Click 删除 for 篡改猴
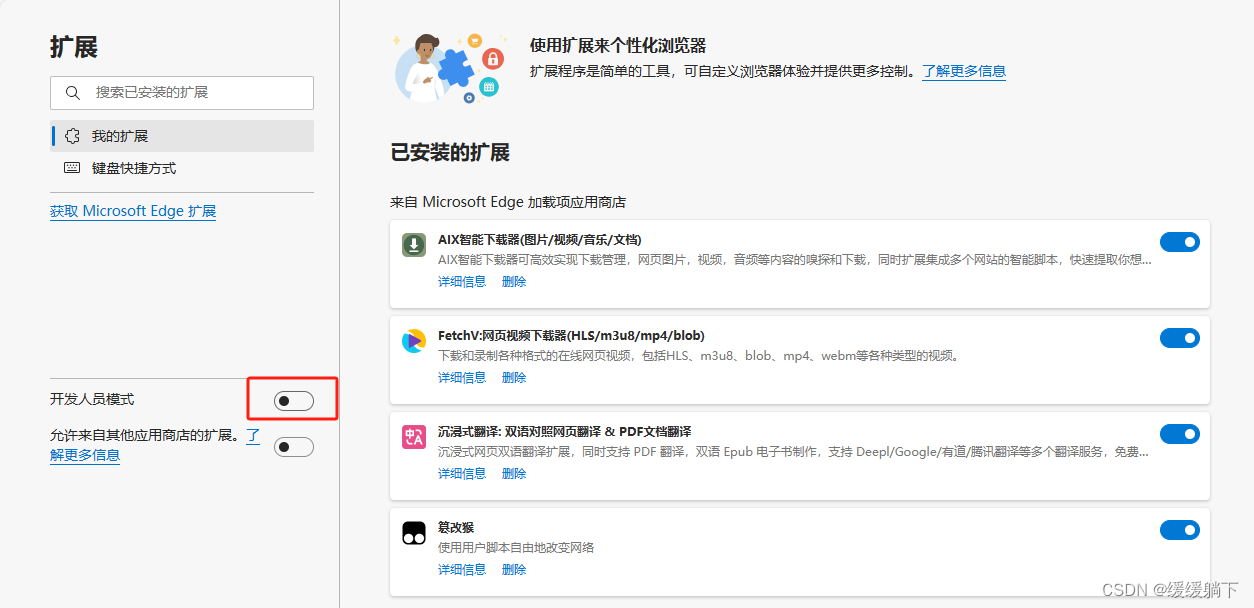The height and width of the screenshot is (608, 1254). point(514,570)
